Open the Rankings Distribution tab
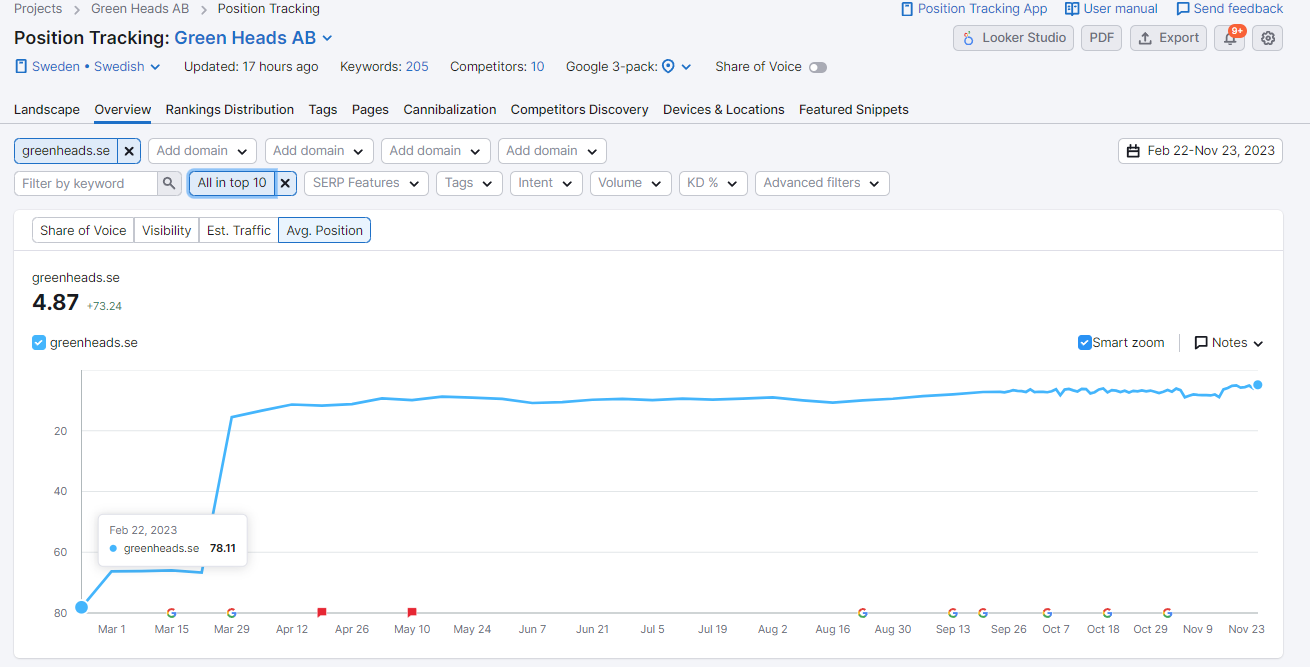This screenshot has height=667, width=1310. (230, 110)
